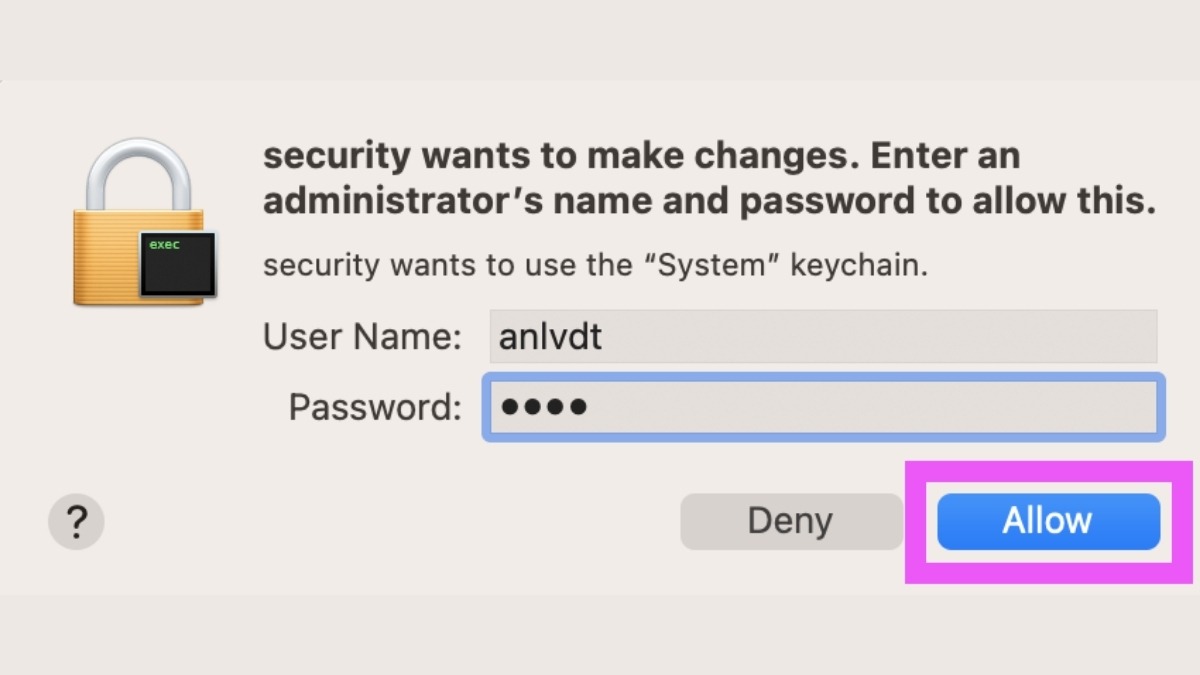
Task: Focus the User Name input field
Action: [822, 336]
